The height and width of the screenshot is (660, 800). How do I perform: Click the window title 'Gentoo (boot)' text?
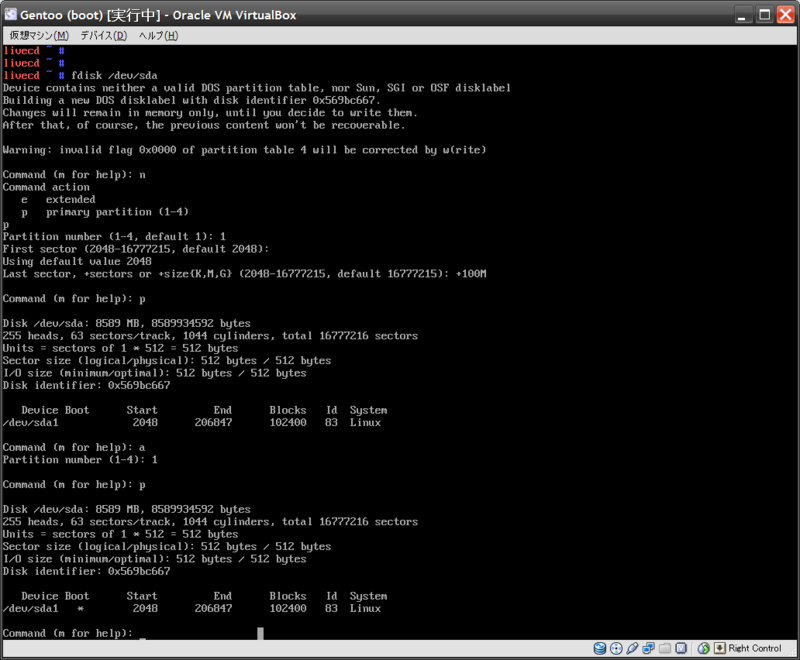pos(61,15)
